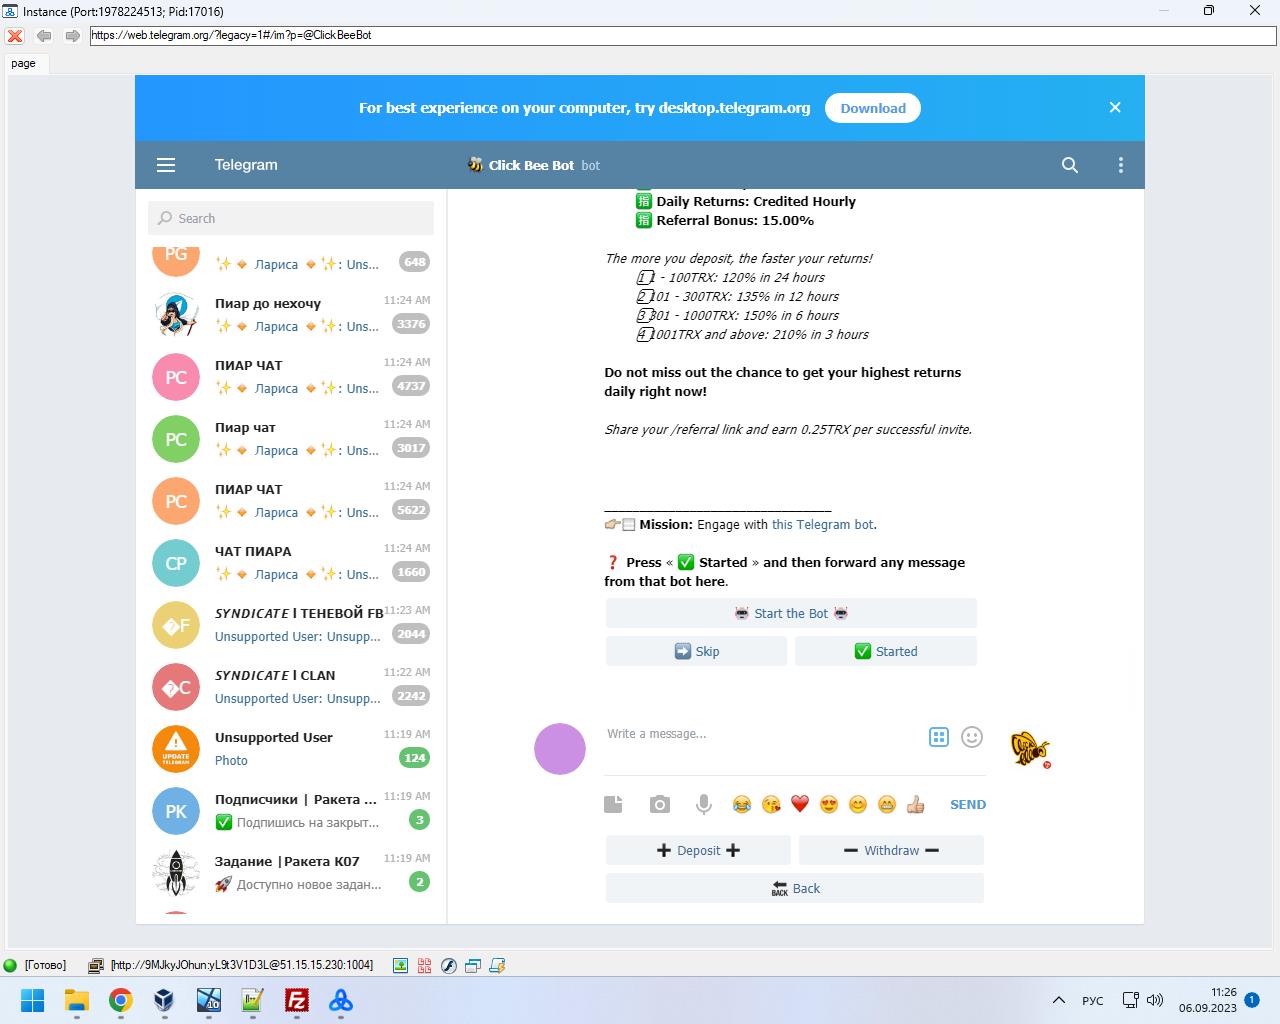Open the Click Bee Bot chat title
The width and height of the screenshot is (1280, 1024).
coord(534,165)
